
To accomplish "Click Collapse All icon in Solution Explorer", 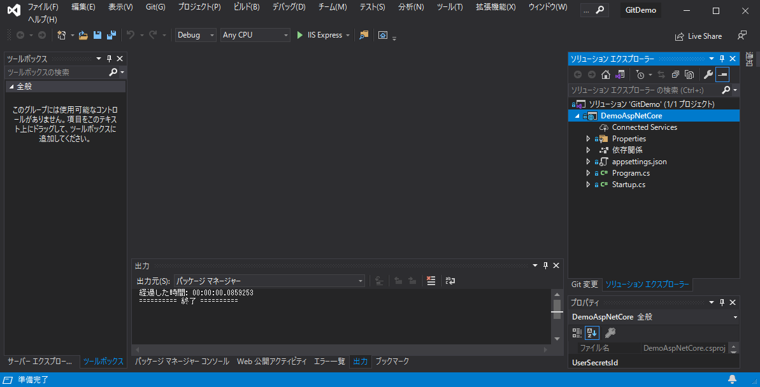I will click(675, 75).
